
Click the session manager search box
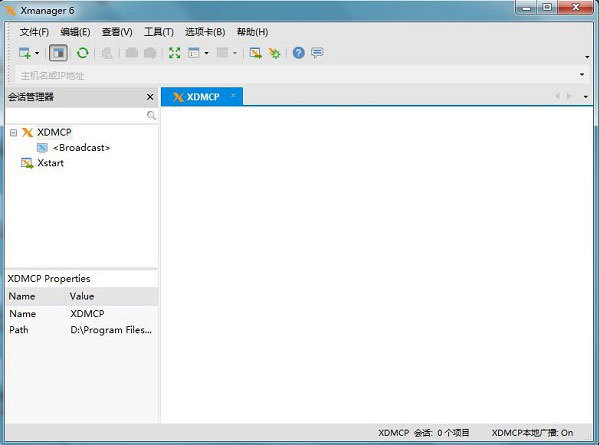[x=76, y=115]
